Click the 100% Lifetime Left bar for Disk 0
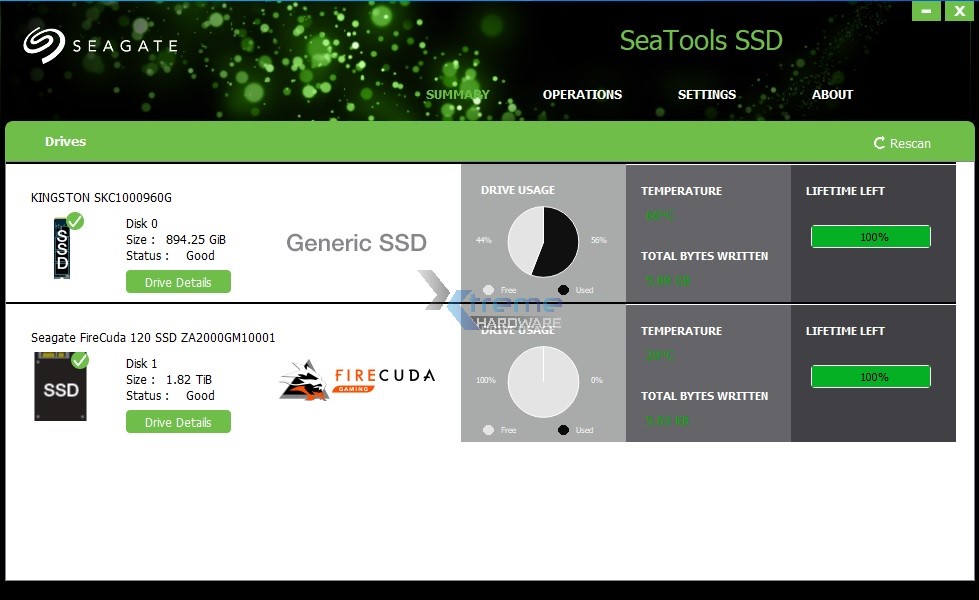979x600 pixels. (x=872, y=237)
